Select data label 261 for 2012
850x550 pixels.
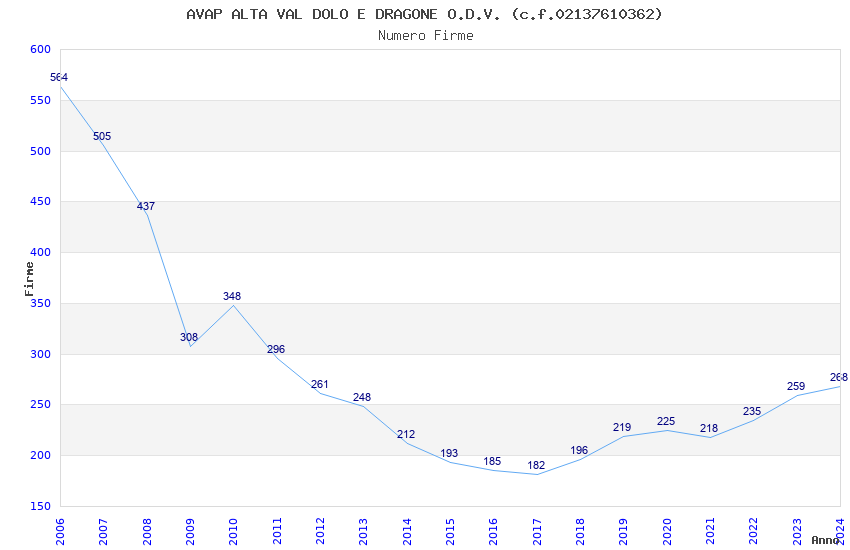point(320,385)
